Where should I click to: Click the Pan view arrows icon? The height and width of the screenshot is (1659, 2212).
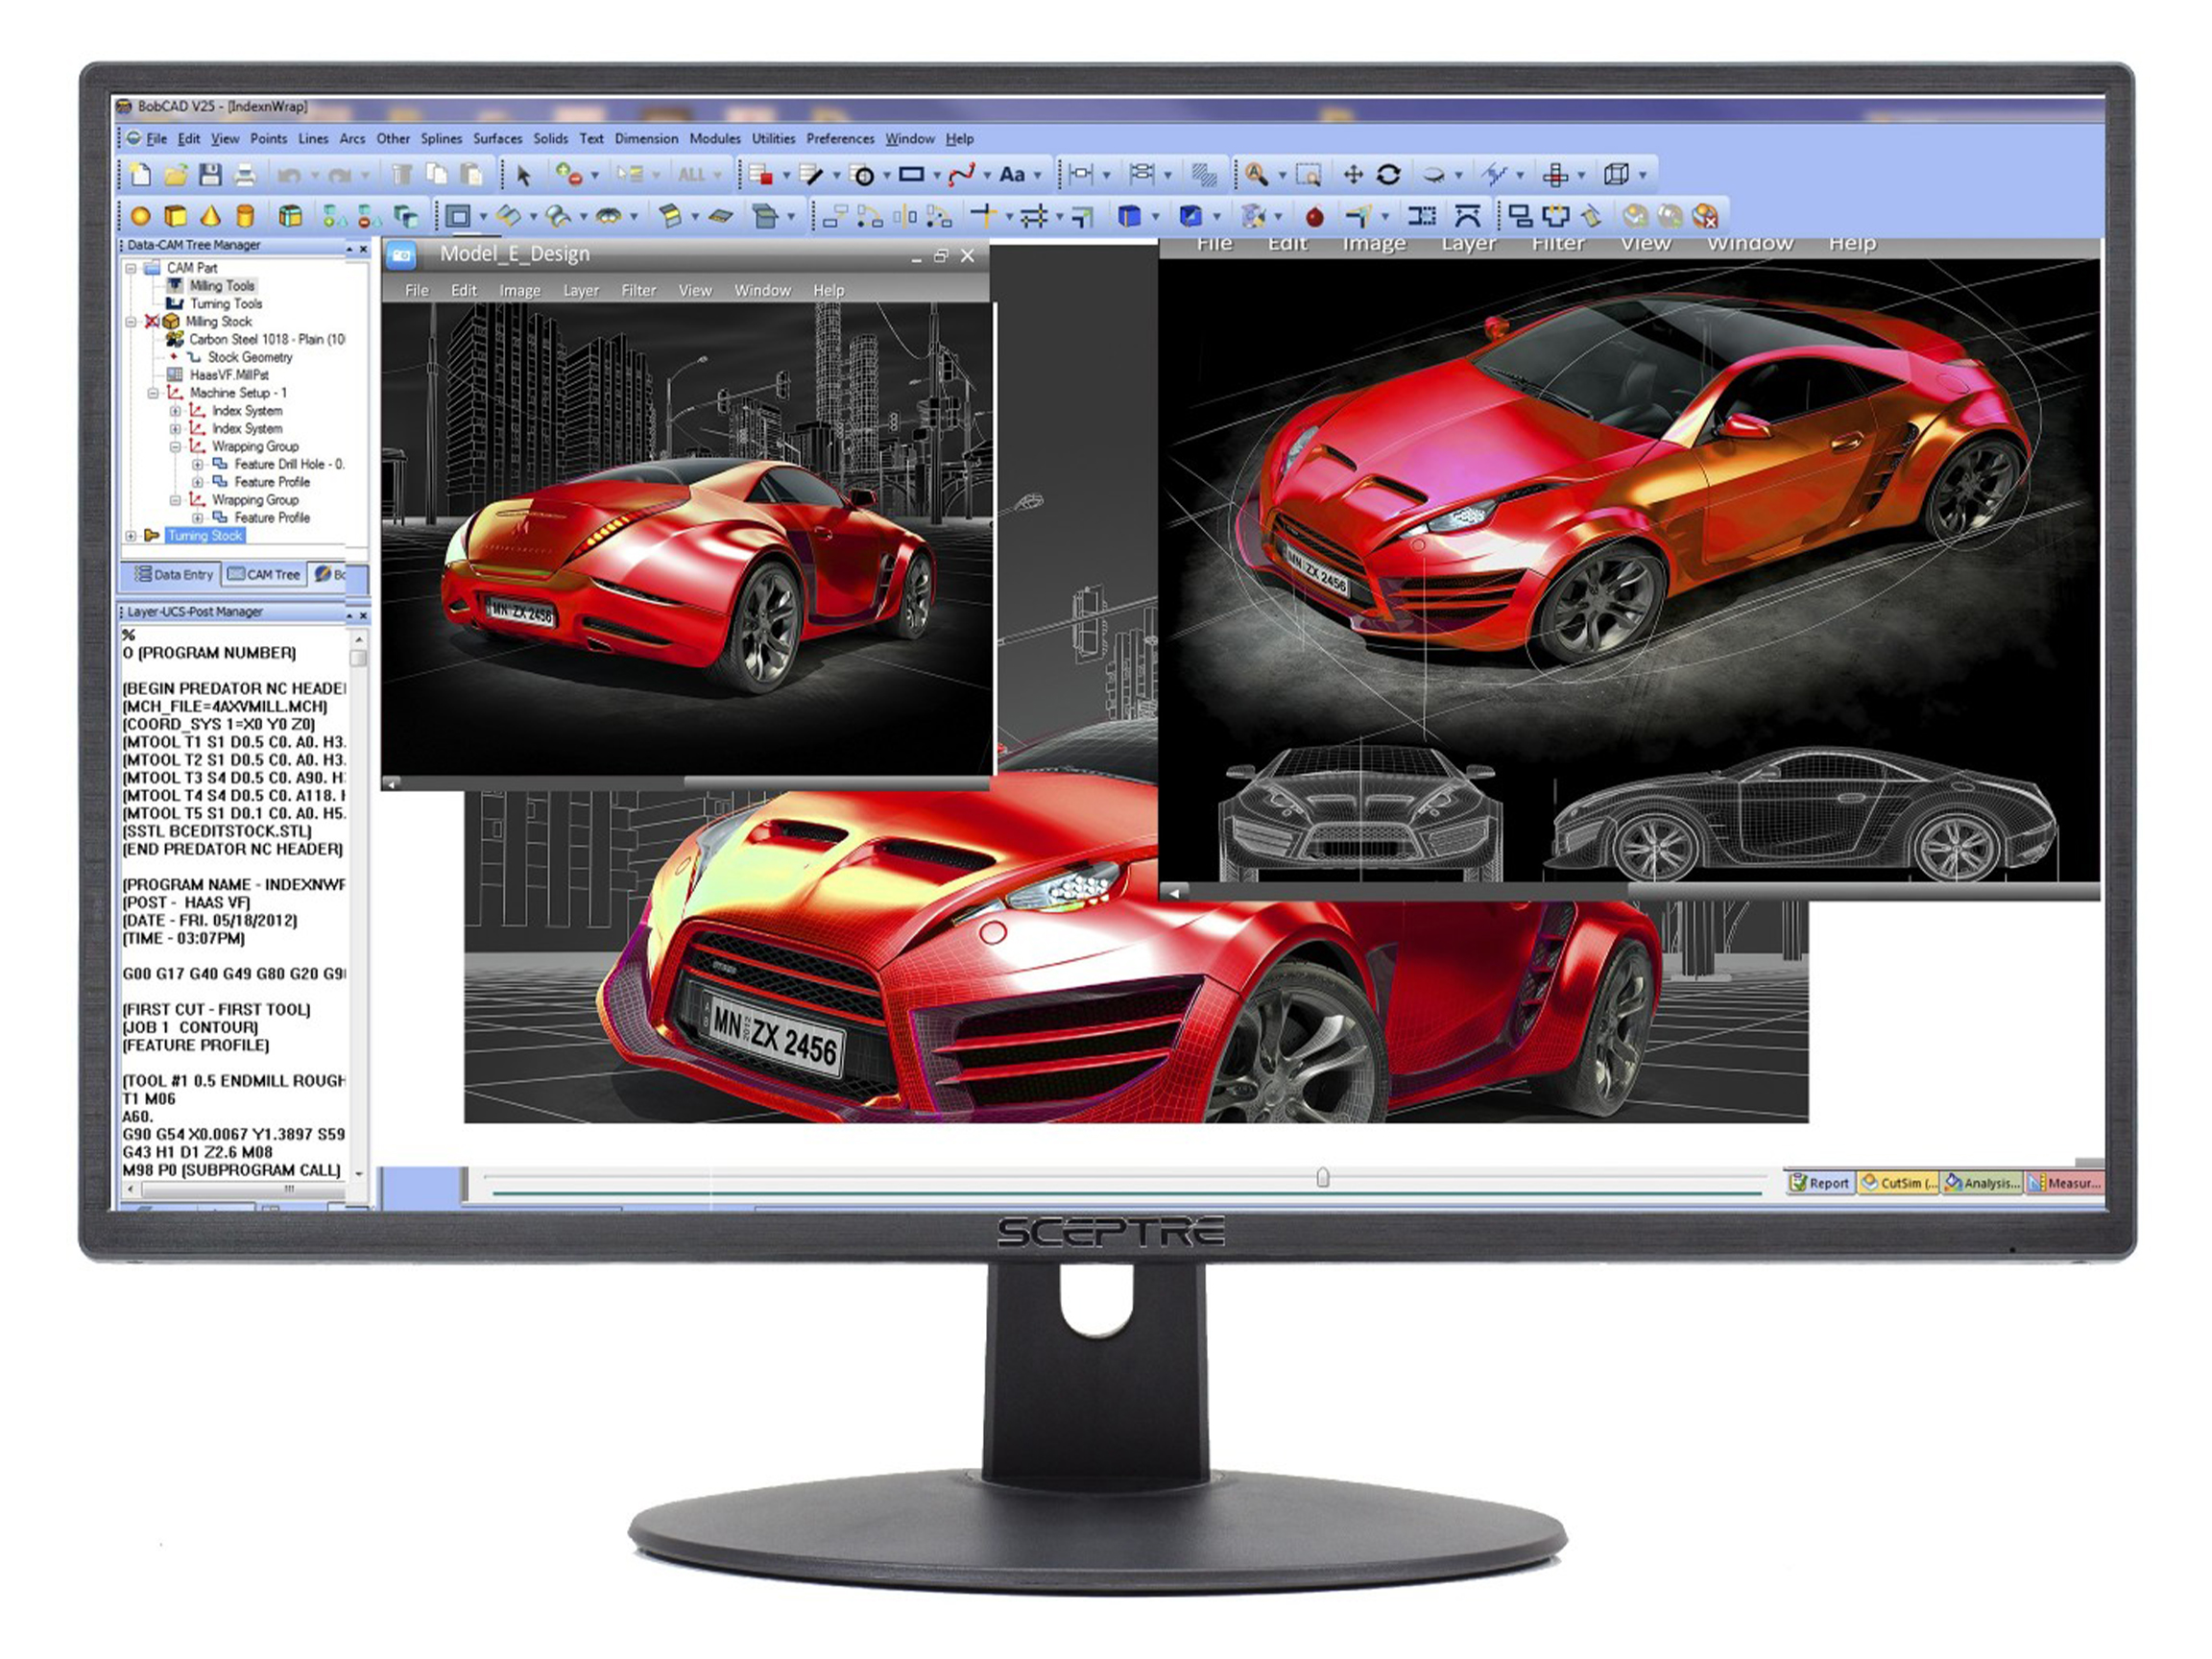click(x=1352, y=175)
